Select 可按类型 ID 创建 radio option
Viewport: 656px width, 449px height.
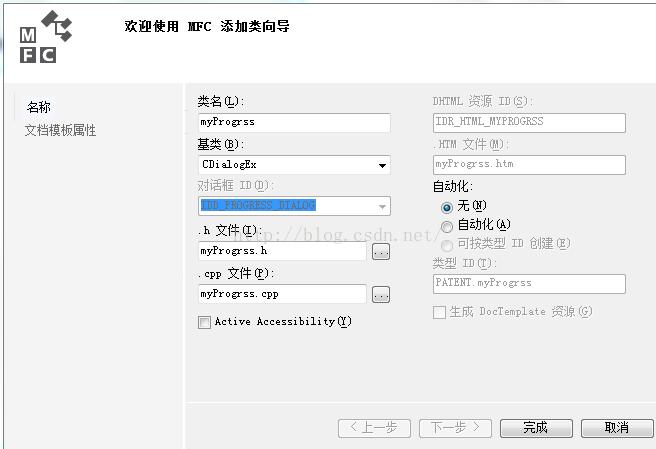tap(447, 245)
